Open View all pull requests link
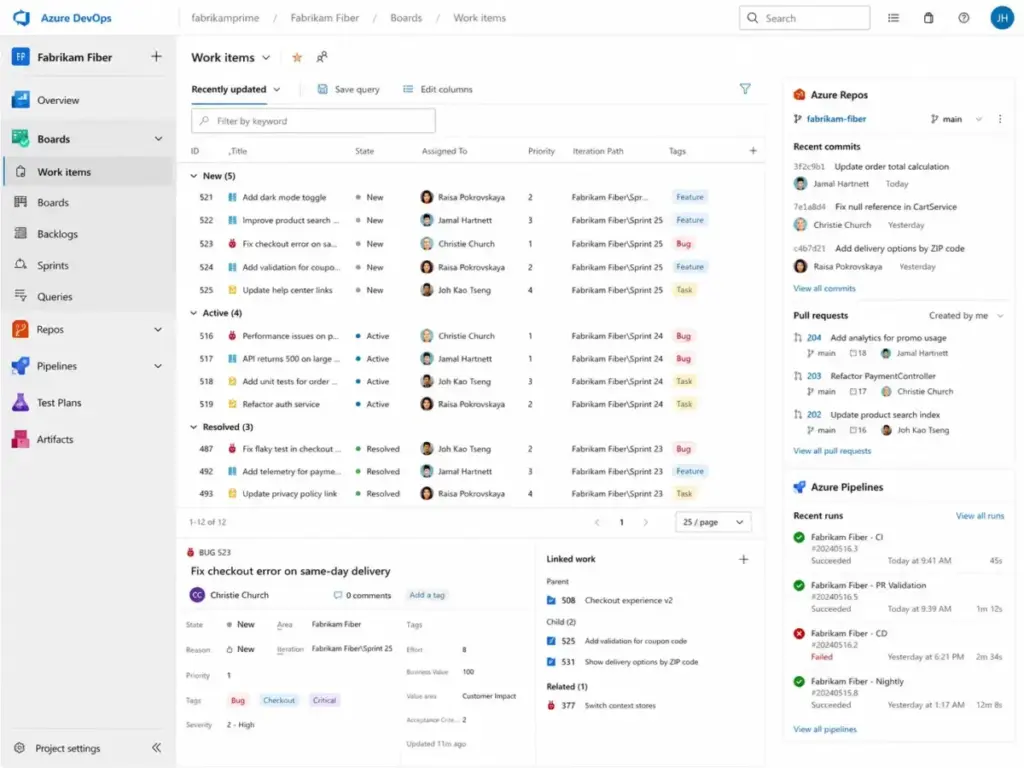The height and width of the screenshot is (768, 1024). 832,451
